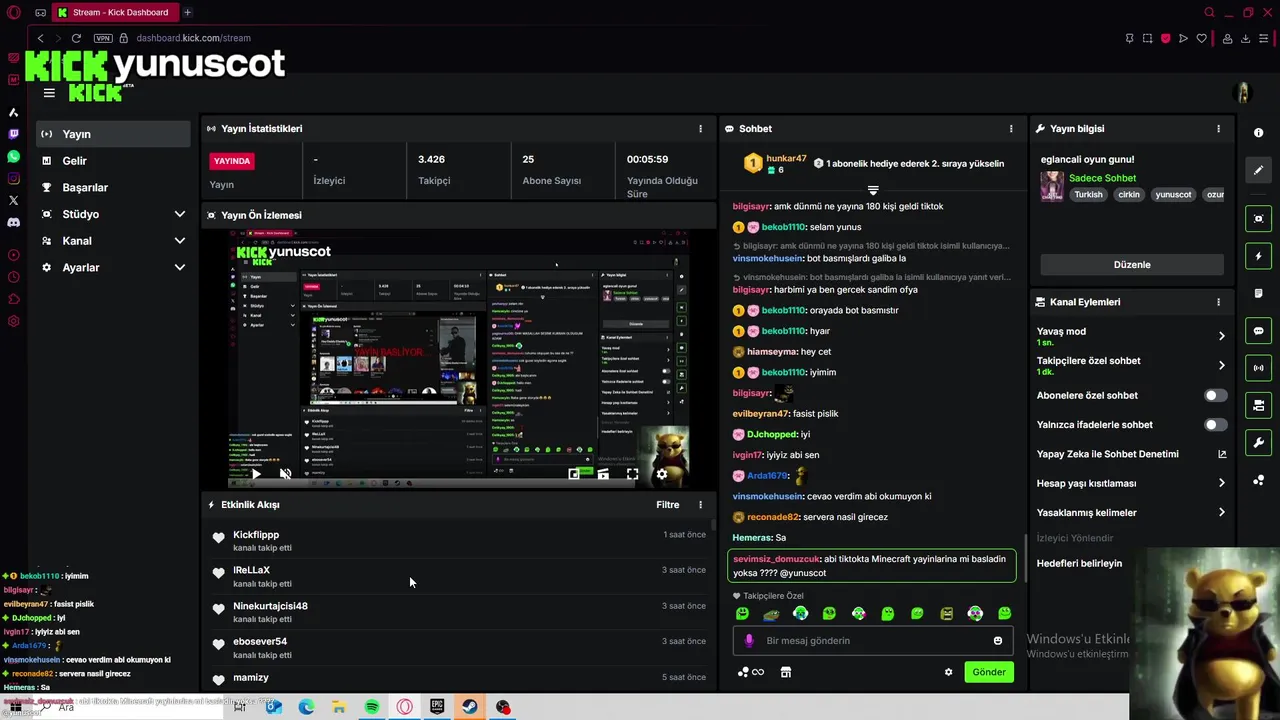Open Opera sidebar settings gear icon
The image size is (1280, 720).
click(x=13, y=322)
